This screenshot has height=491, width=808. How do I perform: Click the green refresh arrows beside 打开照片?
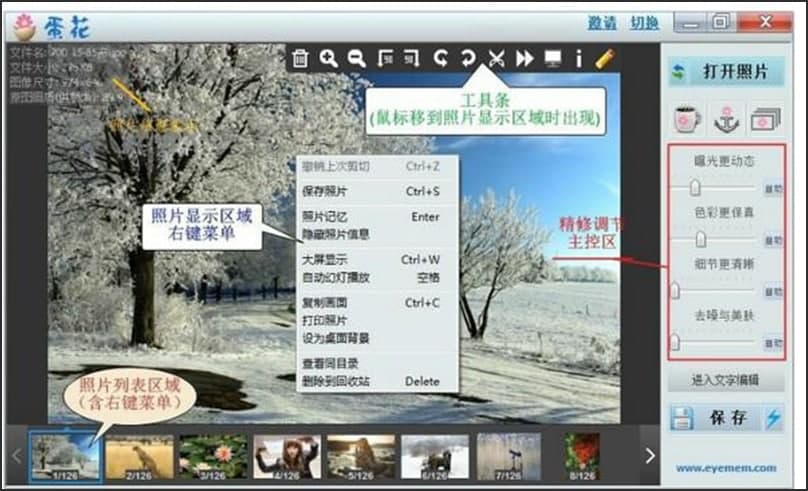point(679,72)
